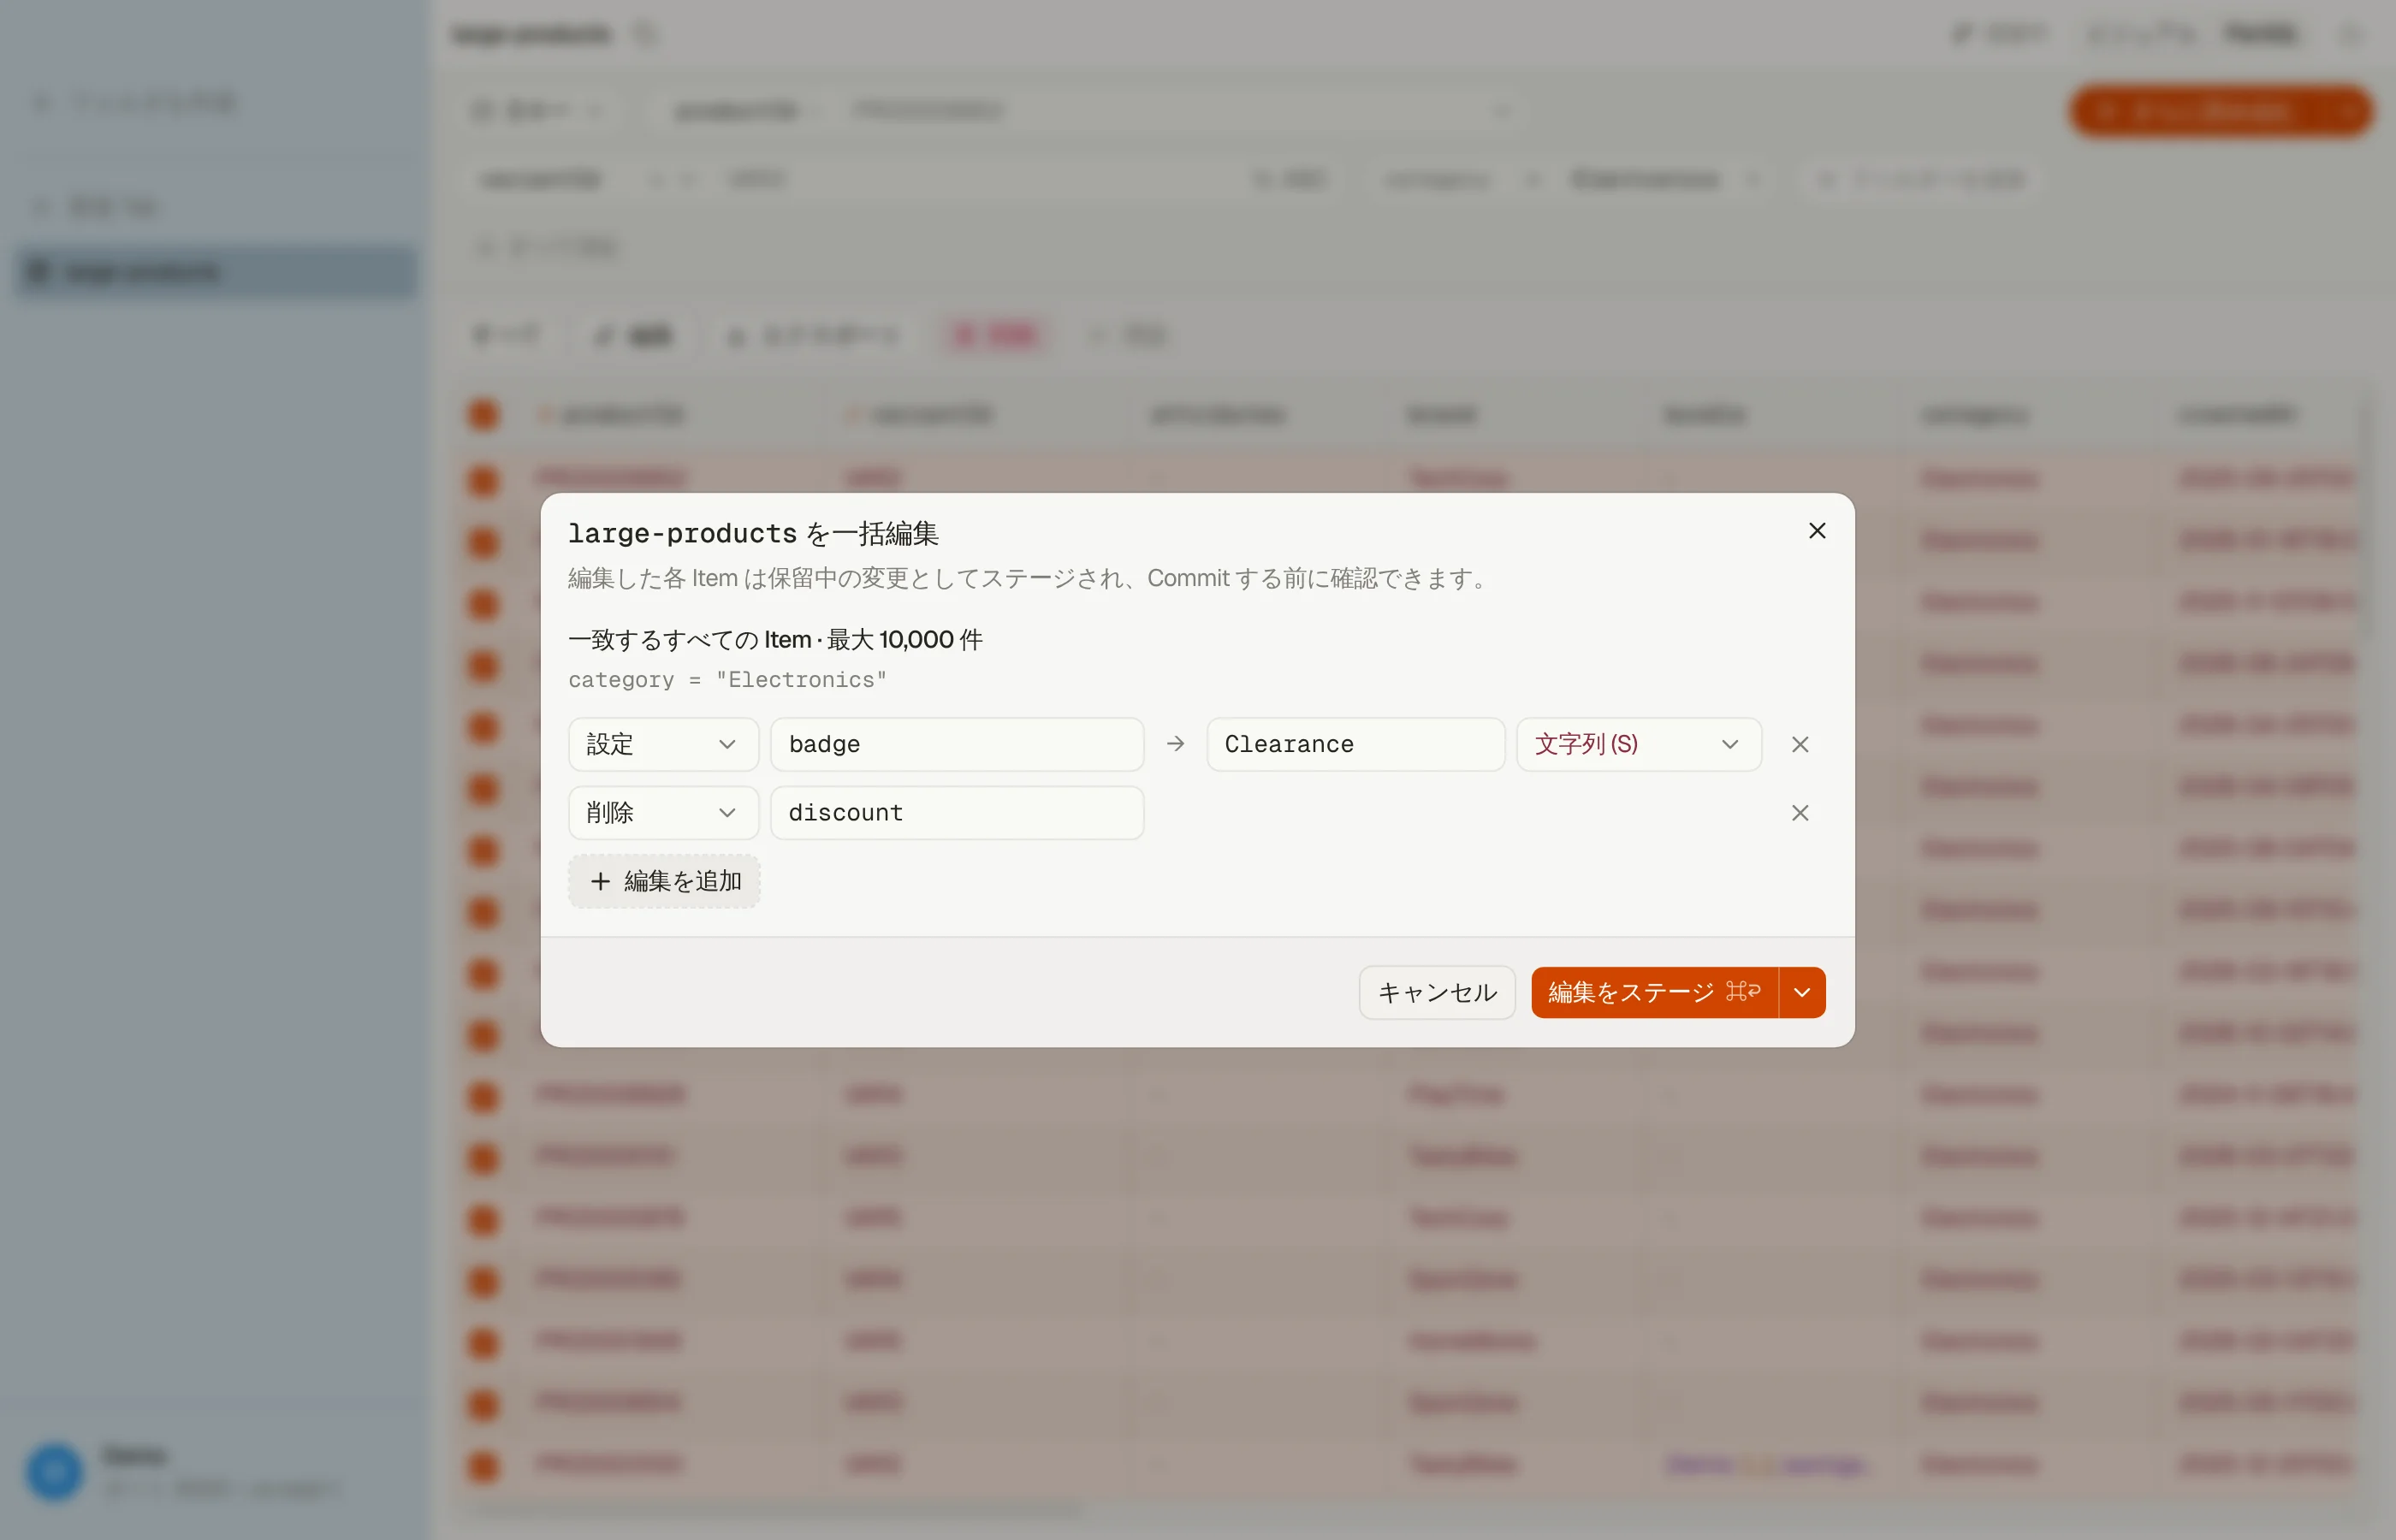Edit the discount attribute field

coord(957,812)
